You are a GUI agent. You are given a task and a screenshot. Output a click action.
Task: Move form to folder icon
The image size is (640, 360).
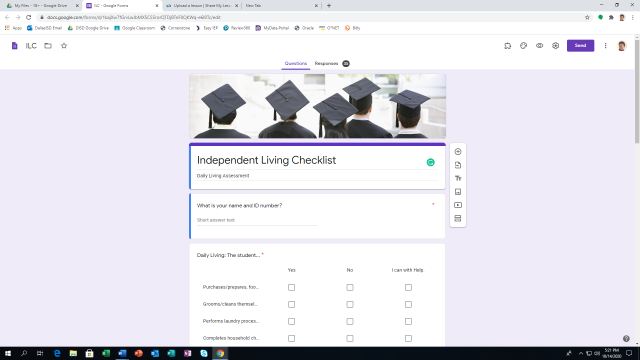pyautogui.click(x=48, y=46)
